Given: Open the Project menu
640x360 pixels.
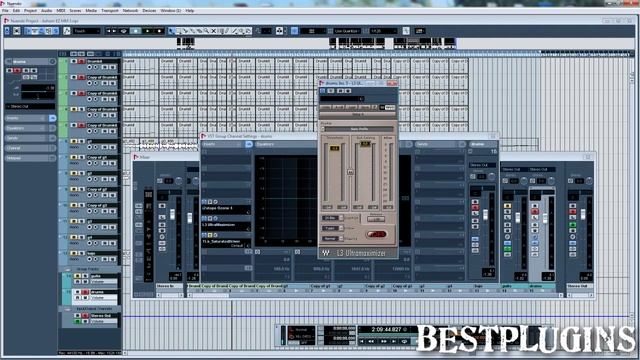Looking at the screenshot, I should coord(31,11).
